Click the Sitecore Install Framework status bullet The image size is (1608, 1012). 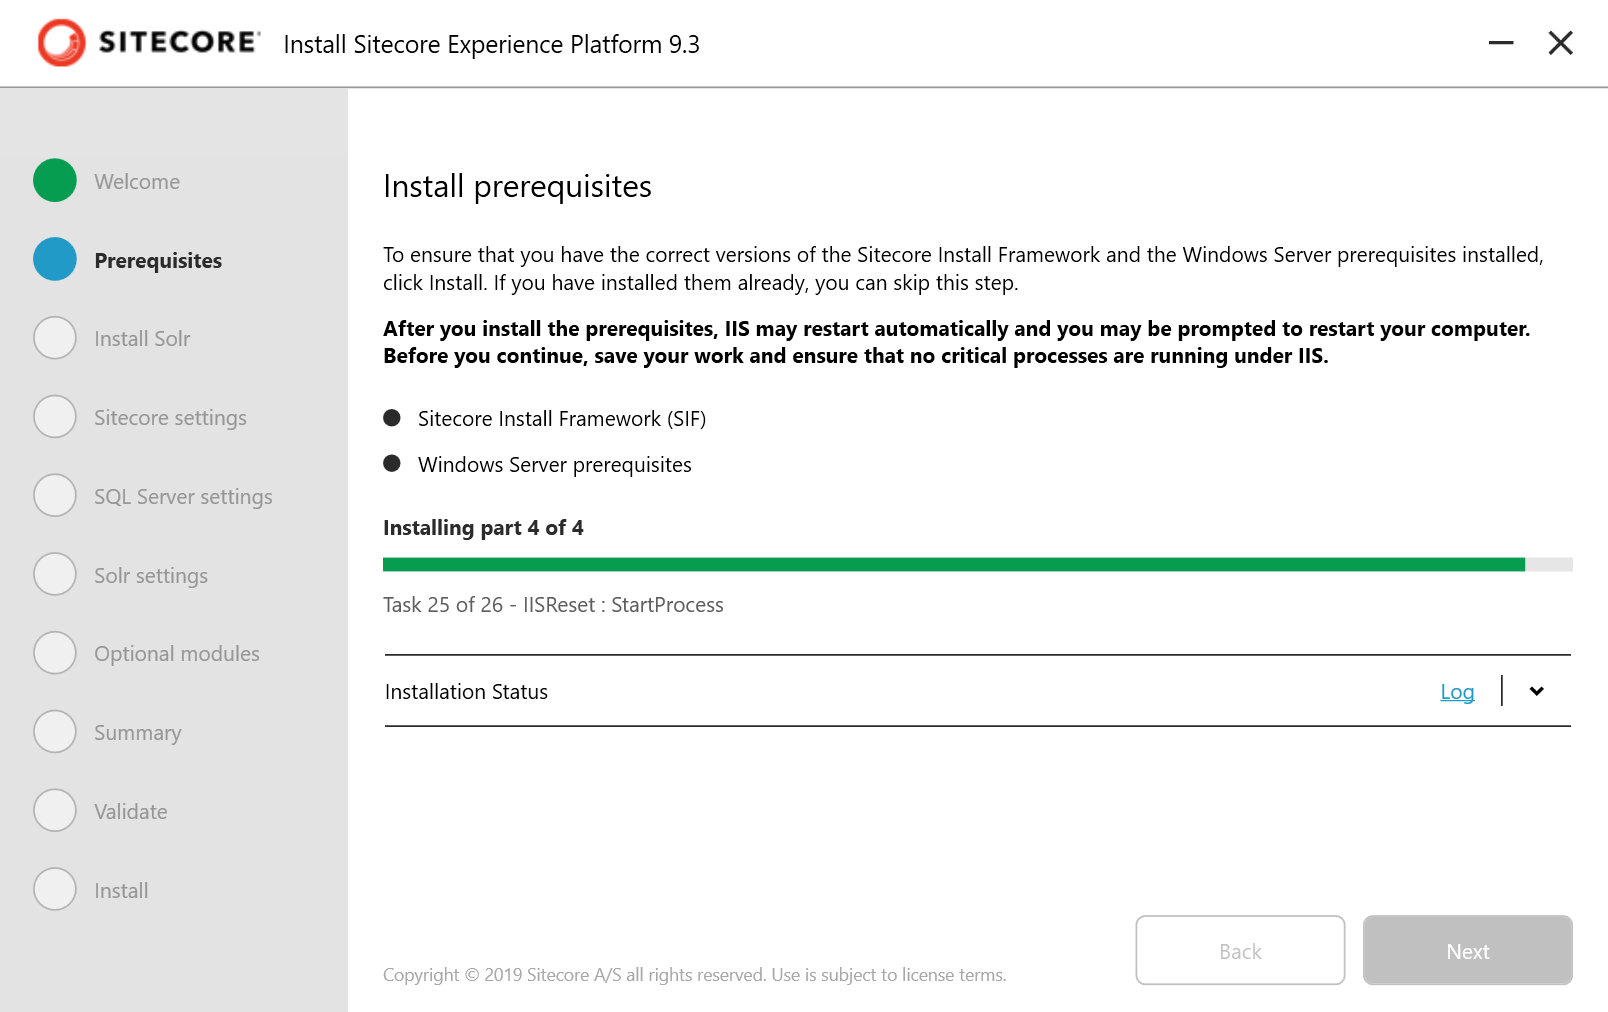point(392,418)
